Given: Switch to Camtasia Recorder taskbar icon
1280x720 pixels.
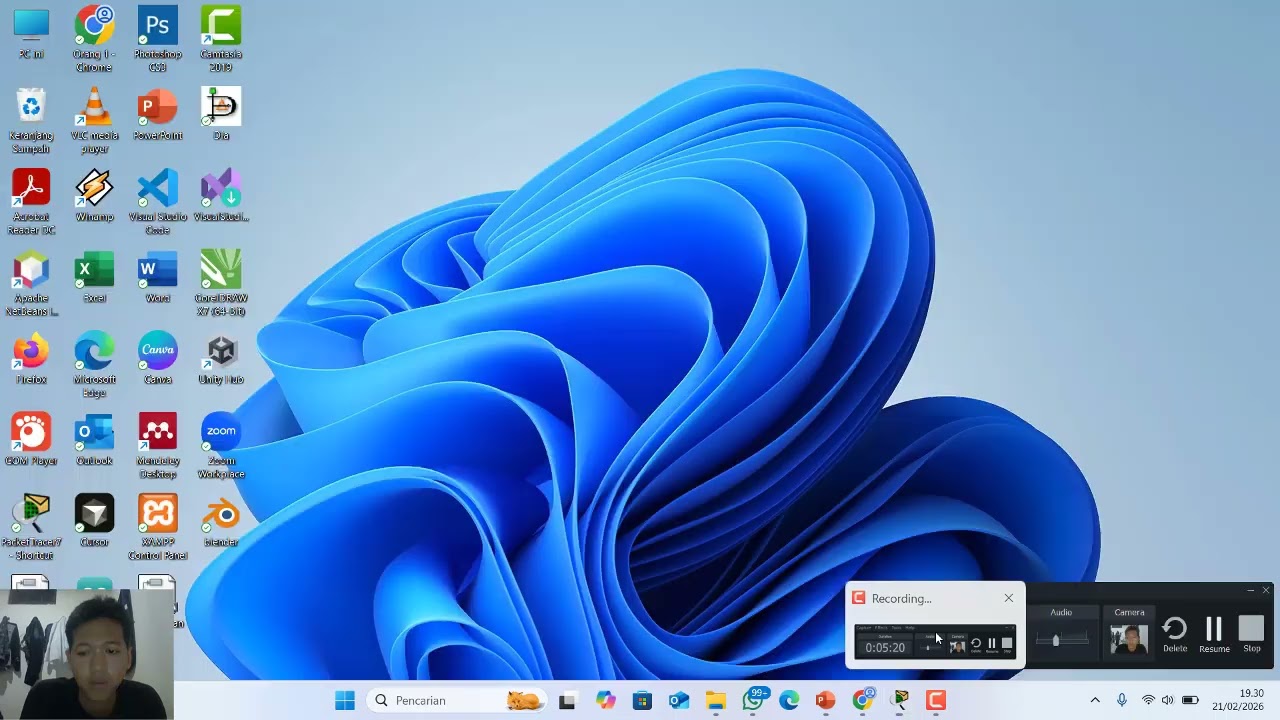Looking at the screenshot, I should coord(936,700).
